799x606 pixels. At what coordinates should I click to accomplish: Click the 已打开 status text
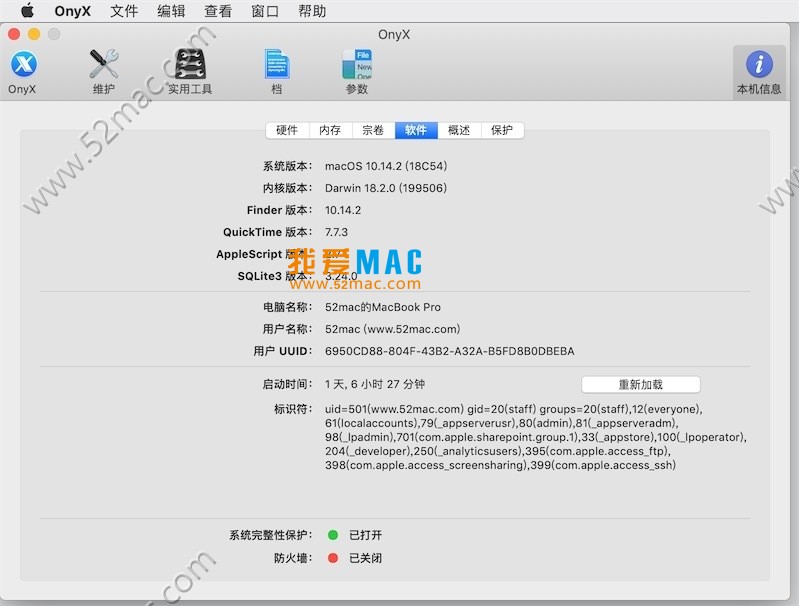click(365, 535)
